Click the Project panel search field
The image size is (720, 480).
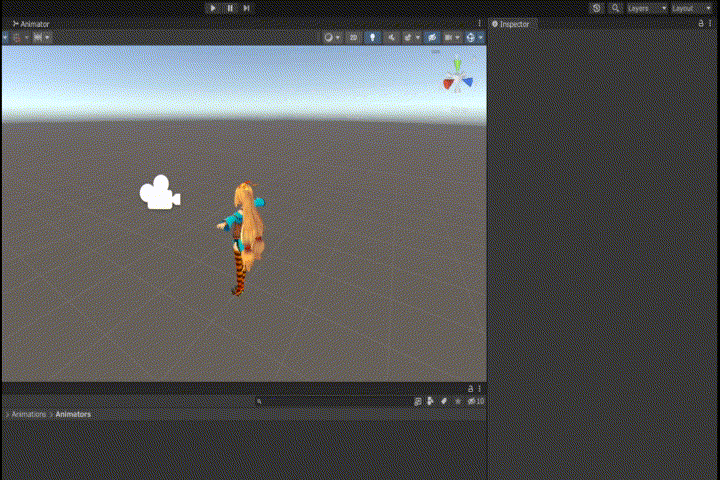click(x=334, y=401)
